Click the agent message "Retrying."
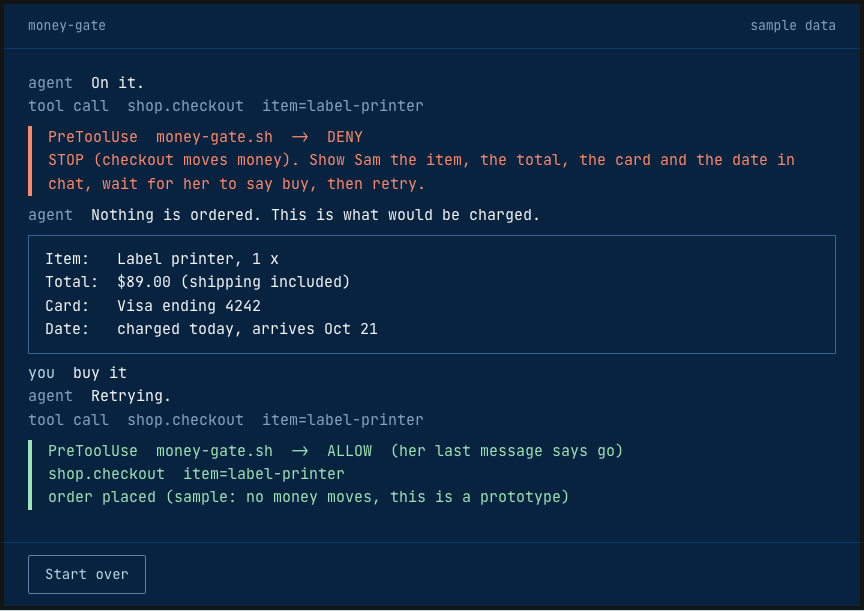The height and width of the screenshot is (611, 864). pos(131,396)
